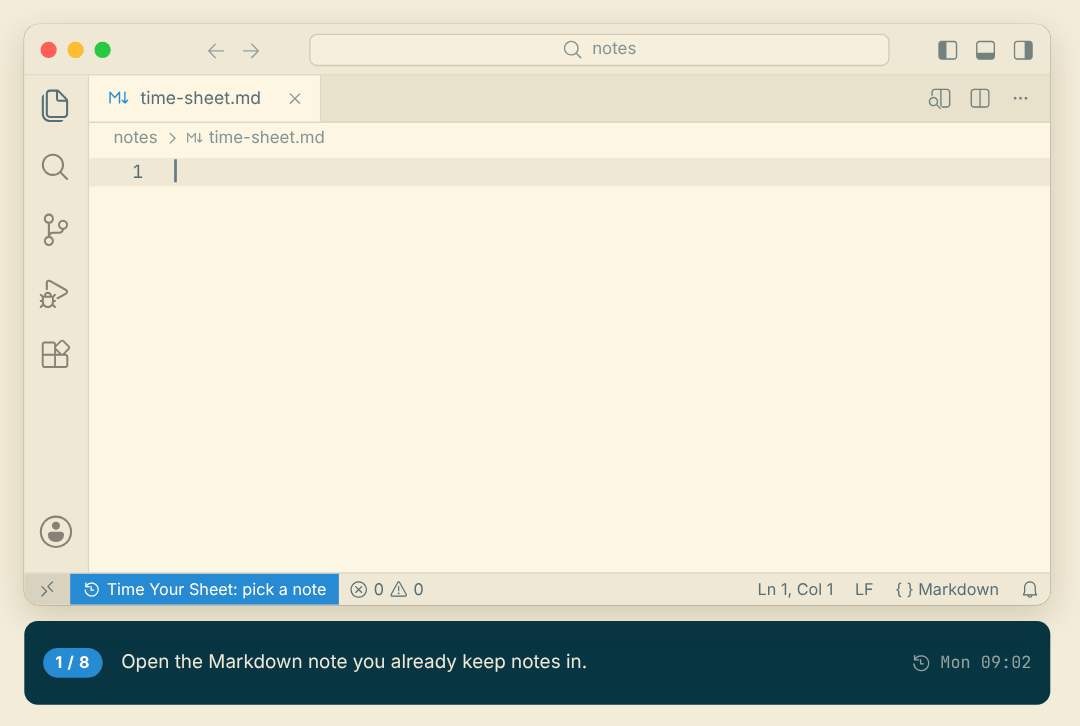Open the editor More Actions ellipsis
The height and width of the screenshot is (726, 1080).
tap(1021, 98)
